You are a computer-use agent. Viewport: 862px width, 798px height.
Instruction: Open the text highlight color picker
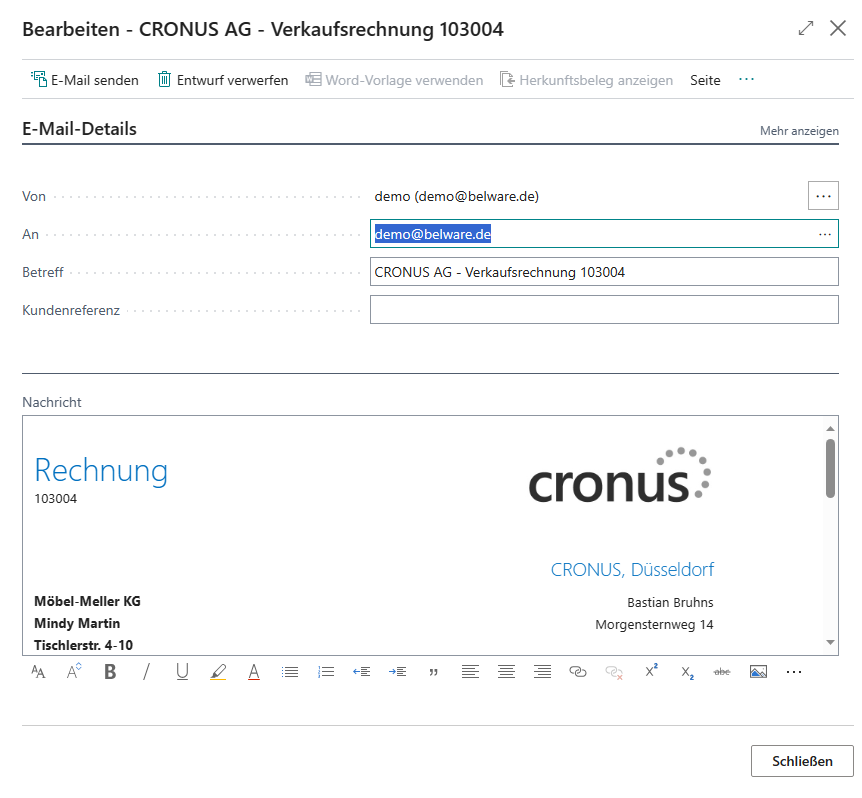(218, 672)
